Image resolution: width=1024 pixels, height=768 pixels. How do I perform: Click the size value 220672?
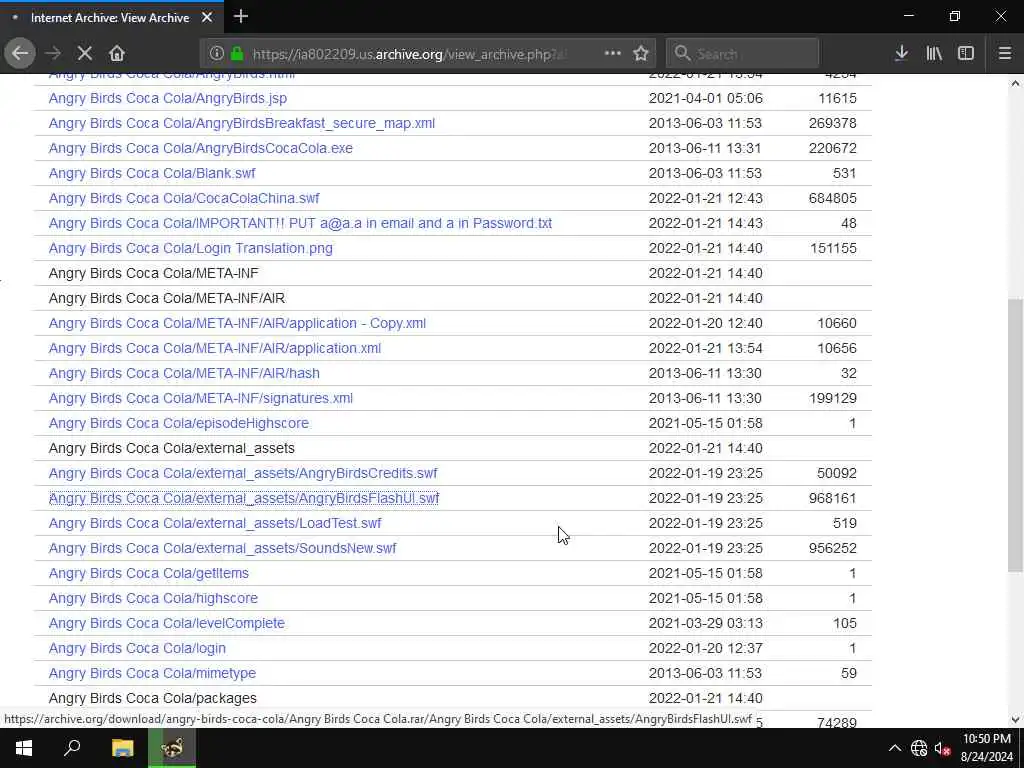[x=832, y=148]
